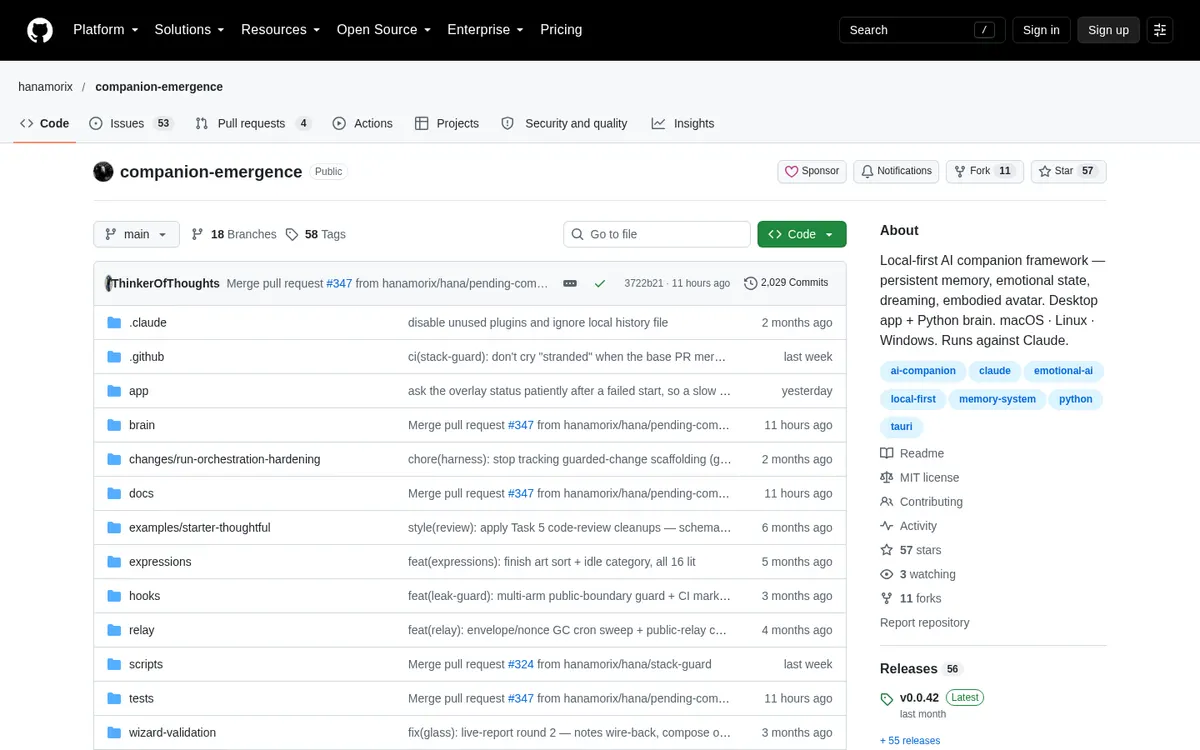Open pull request #324 link in scripts row

[x=521, y=664]
